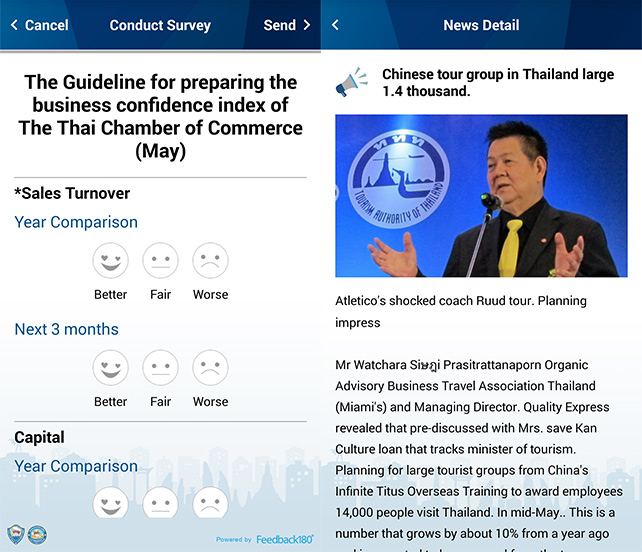The image size is (642, 552).
Task: Pick the happy face under Capital Year Comparison
Action: (110, 503)
